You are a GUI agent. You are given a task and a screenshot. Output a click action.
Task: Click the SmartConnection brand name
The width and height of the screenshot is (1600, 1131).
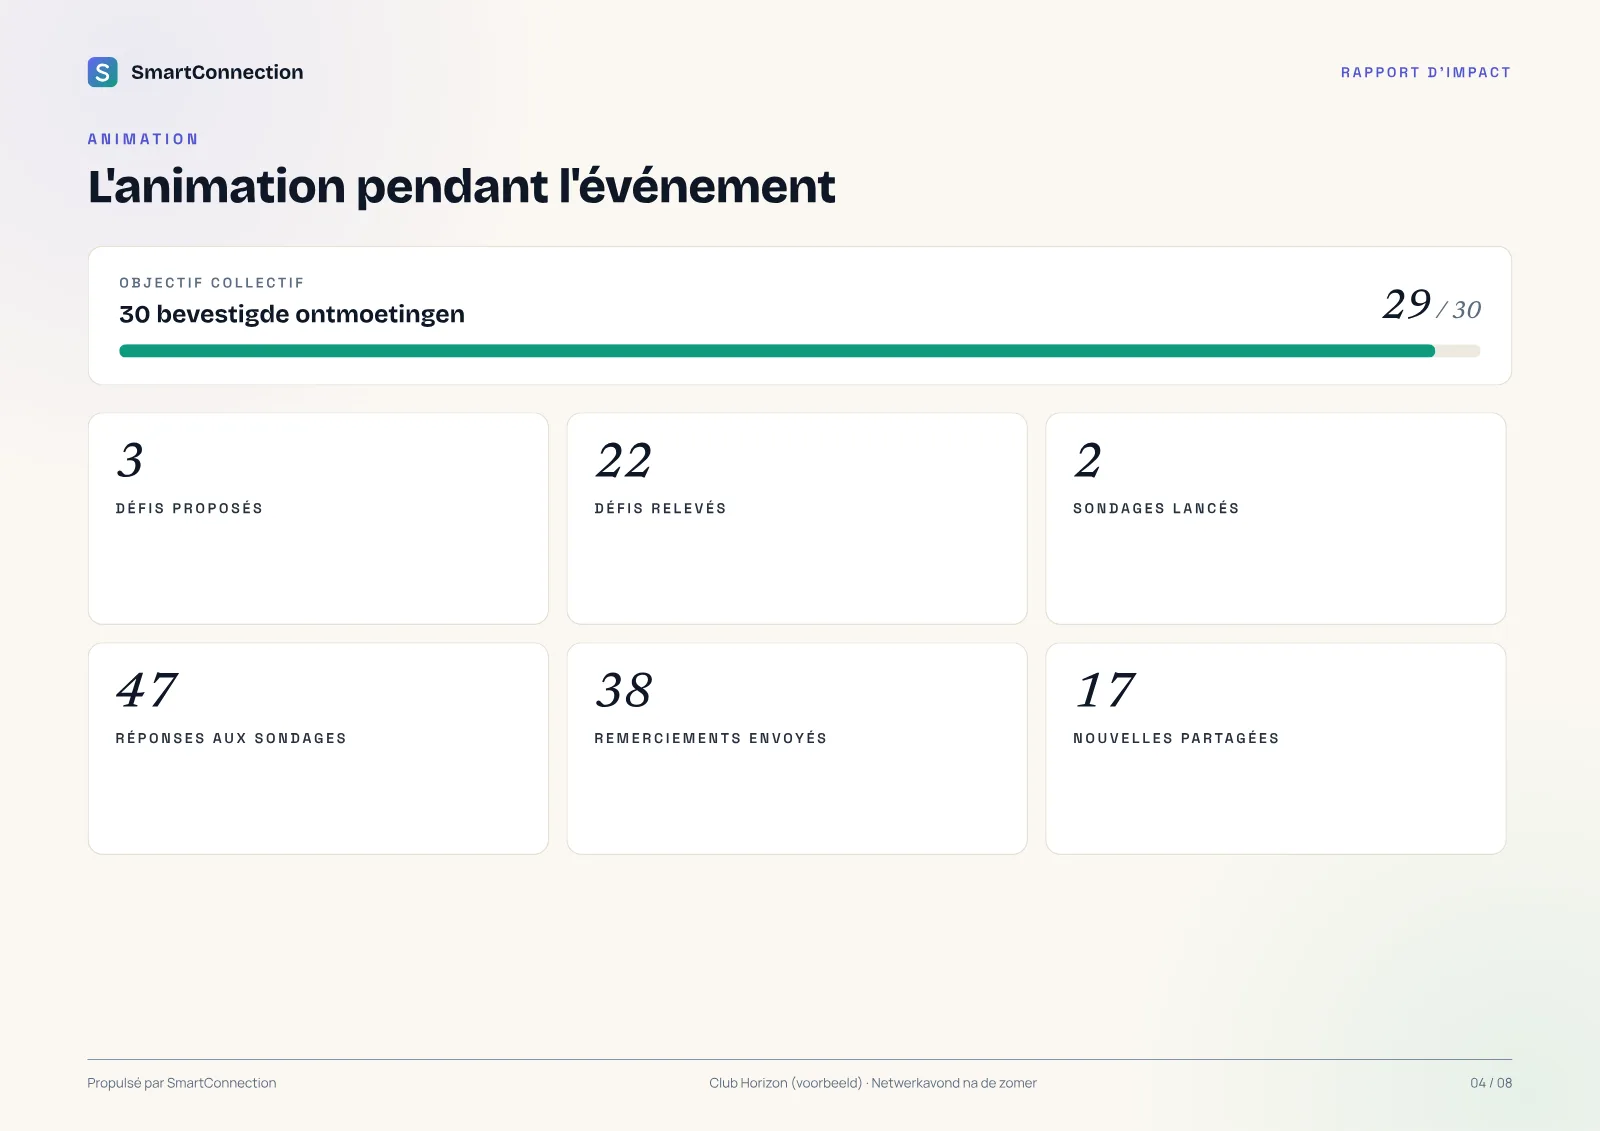tap(217, 72)
